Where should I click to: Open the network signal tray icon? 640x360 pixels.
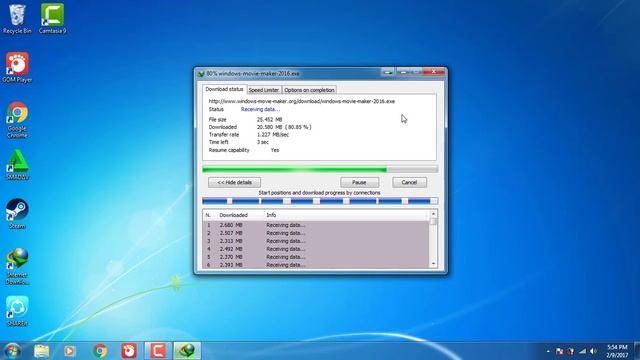point(582,351)
